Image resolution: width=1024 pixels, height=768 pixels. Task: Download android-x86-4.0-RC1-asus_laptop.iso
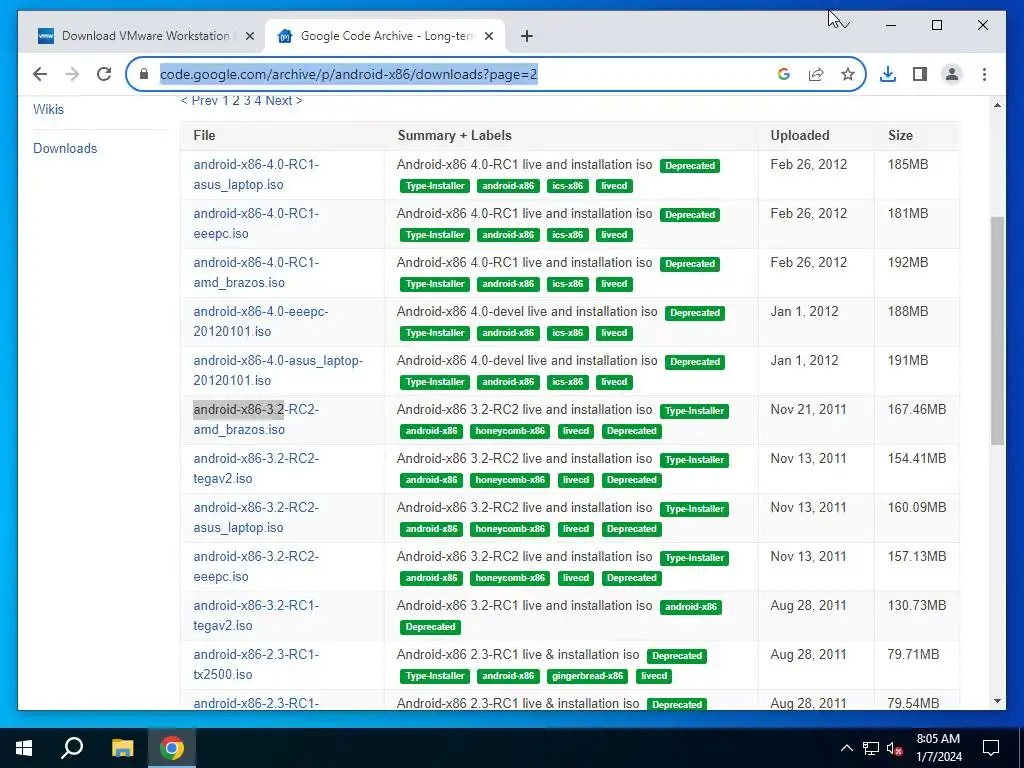coord(256,174)
